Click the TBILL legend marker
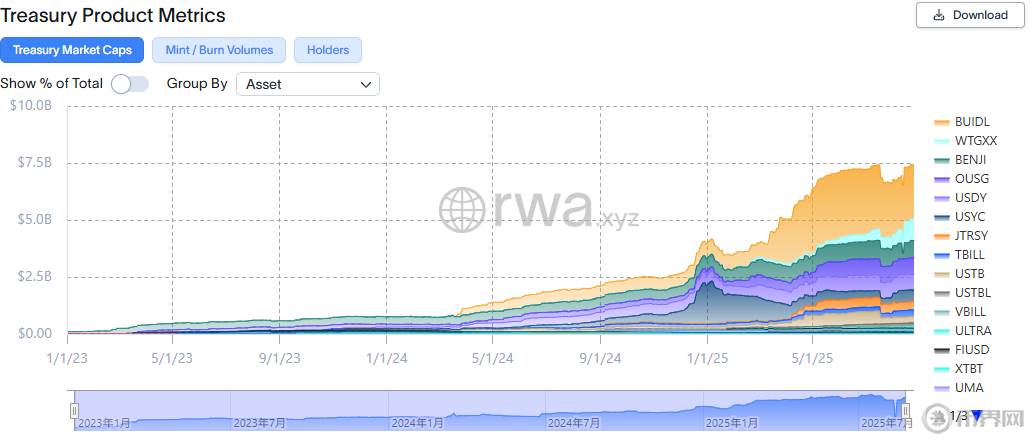The image size is (1035, 446). 942,255
